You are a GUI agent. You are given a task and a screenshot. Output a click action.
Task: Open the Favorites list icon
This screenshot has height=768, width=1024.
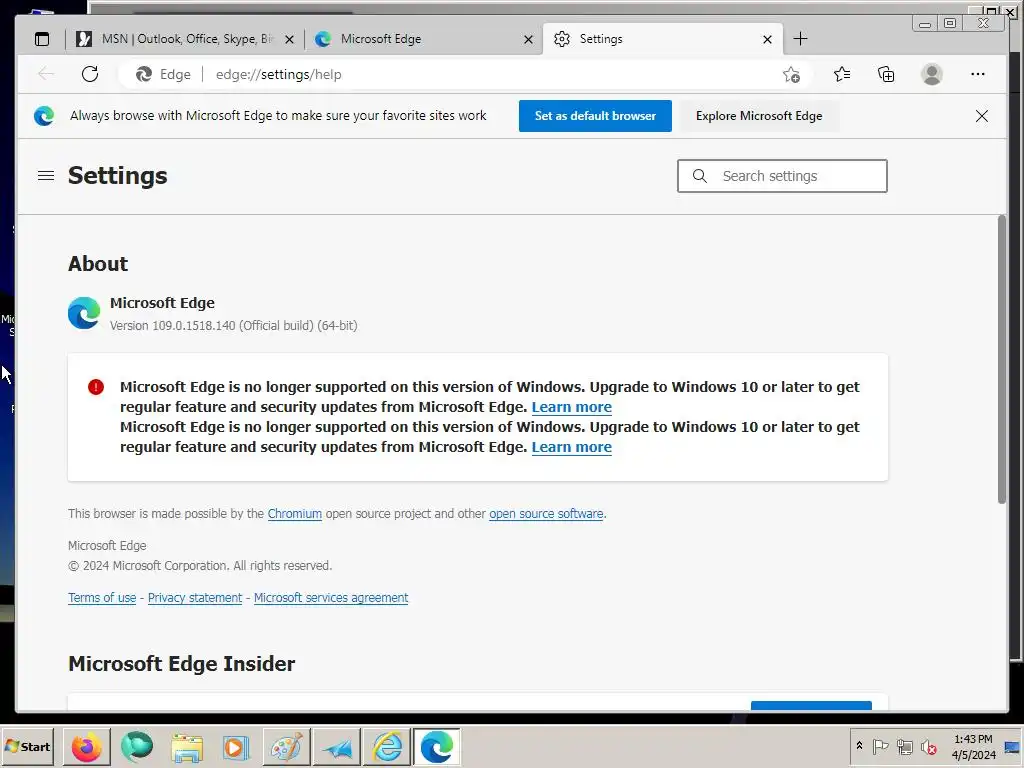point(842,74)
